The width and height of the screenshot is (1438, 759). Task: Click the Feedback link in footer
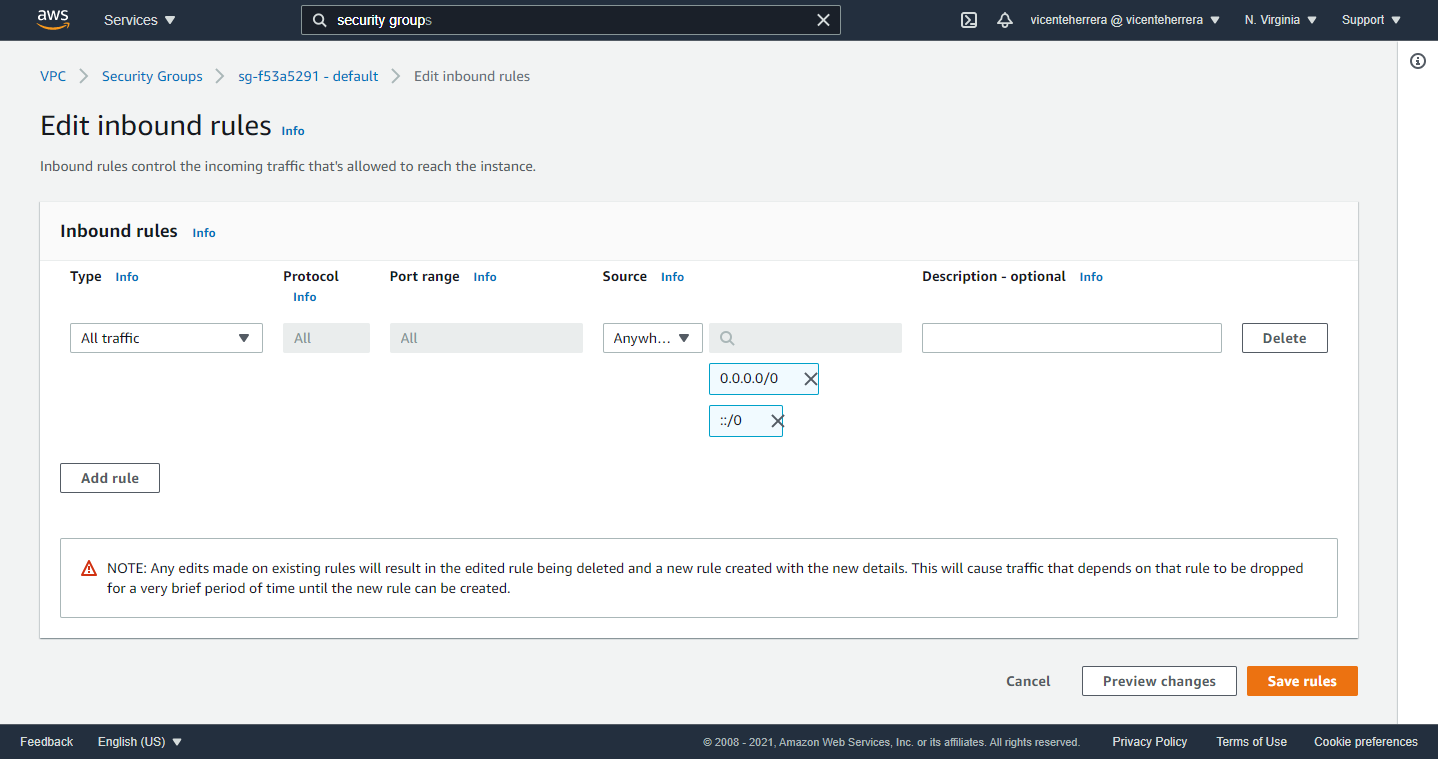point(46,742)
